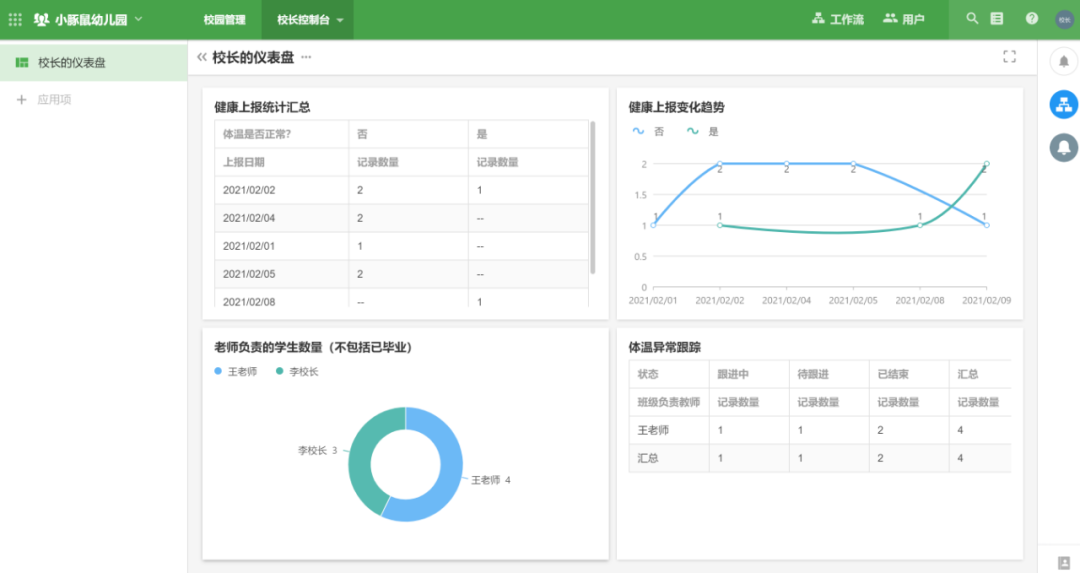This screenshot has height=573, width=1080.
Task: Open the list view icon in header
Action: pyautogui.click(x=997, y=19)
